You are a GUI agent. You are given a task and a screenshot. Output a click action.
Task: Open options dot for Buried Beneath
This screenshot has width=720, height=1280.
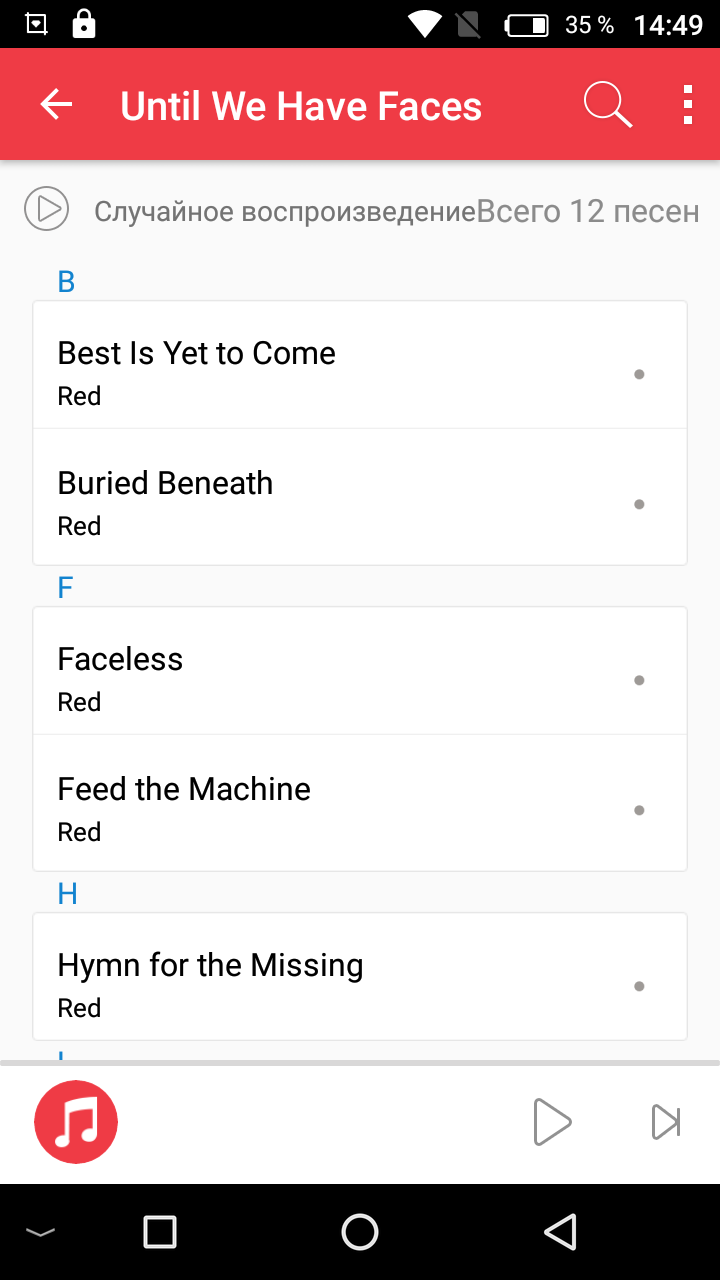pos(639,504)
